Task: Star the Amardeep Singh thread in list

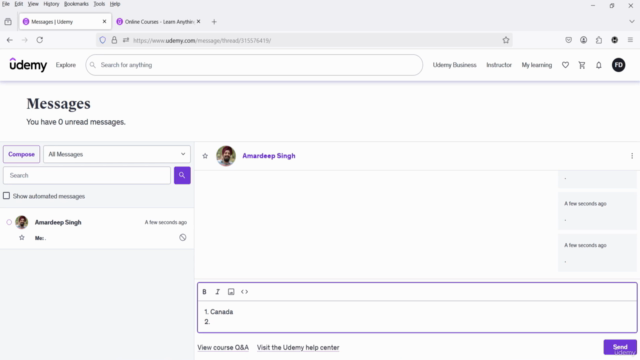Action: pyautogui.click(x=22, y=238)
